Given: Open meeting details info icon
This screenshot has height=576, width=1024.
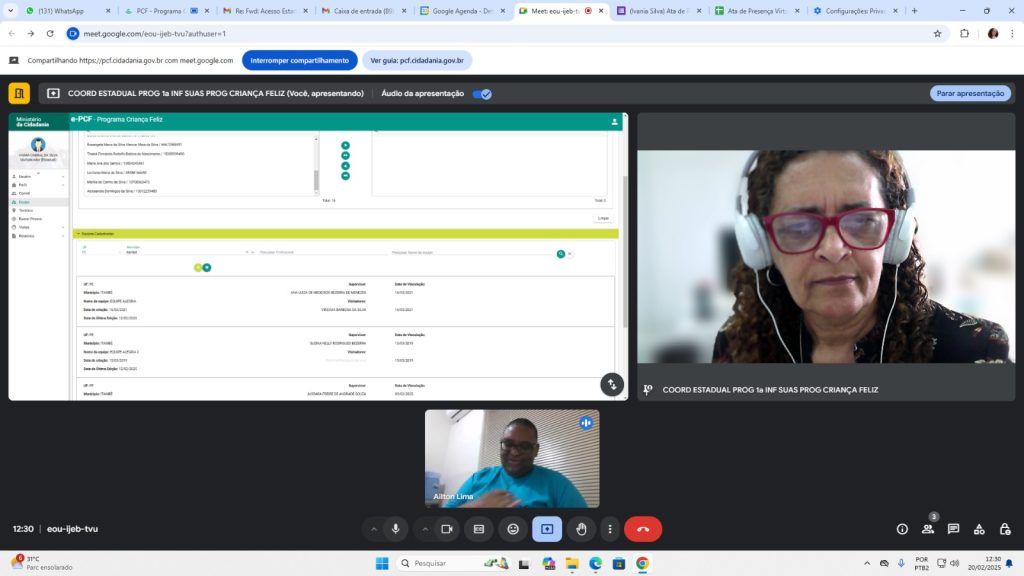Looking at the screenshot, I should [x=902, y=529].
